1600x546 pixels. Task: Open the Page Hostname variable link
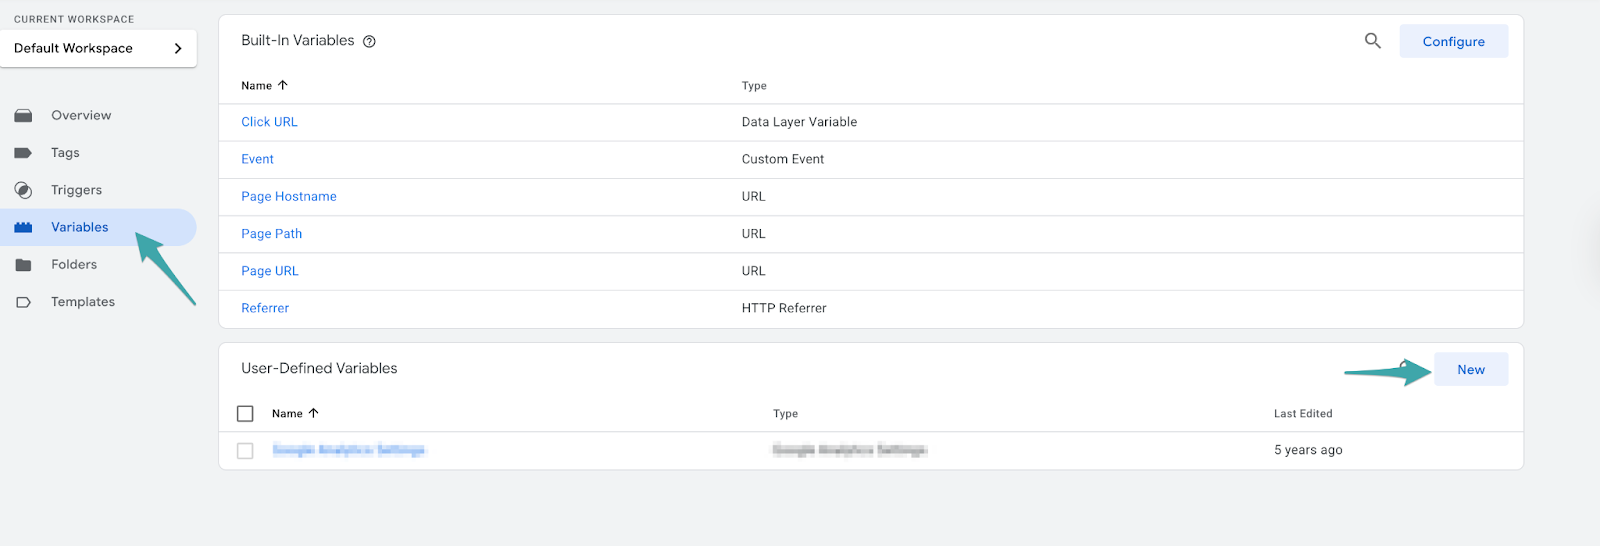click(288, 197)
